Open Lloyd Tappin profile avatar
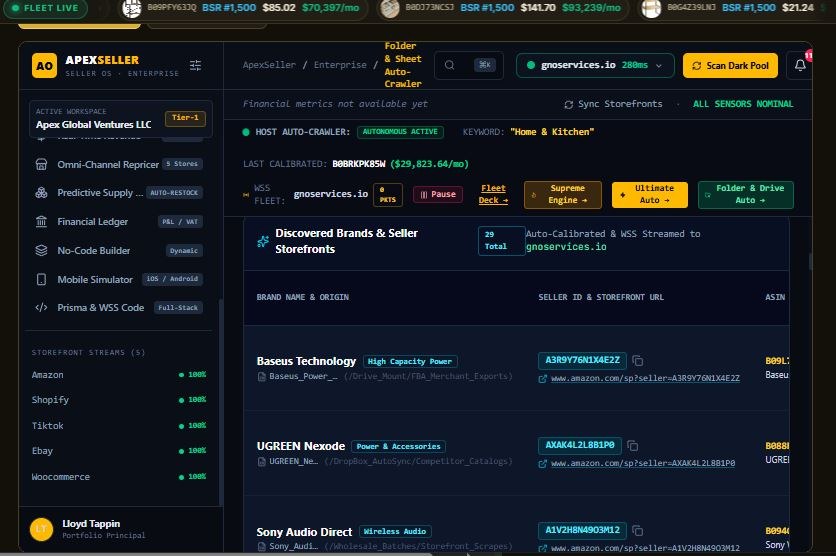This screenshot has width=836, height=556. [41, 529]
